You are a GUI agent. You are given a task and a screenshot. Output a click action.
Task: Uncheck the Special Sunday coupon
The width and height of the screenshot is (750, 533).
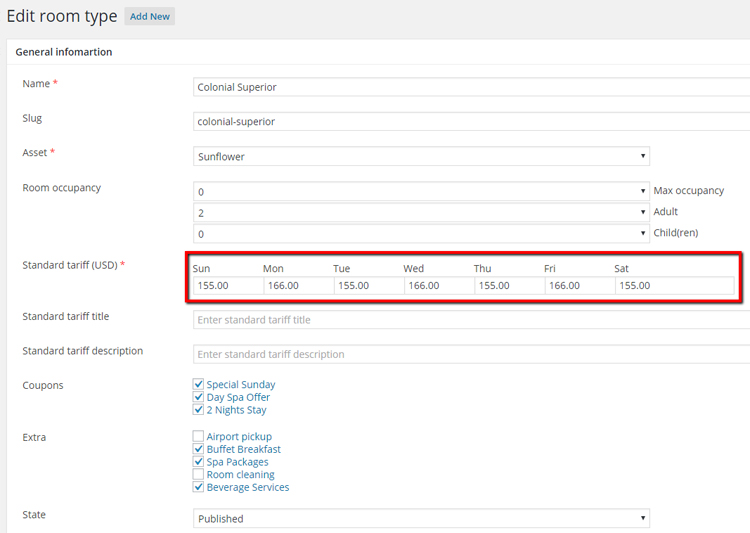[198, 384]
